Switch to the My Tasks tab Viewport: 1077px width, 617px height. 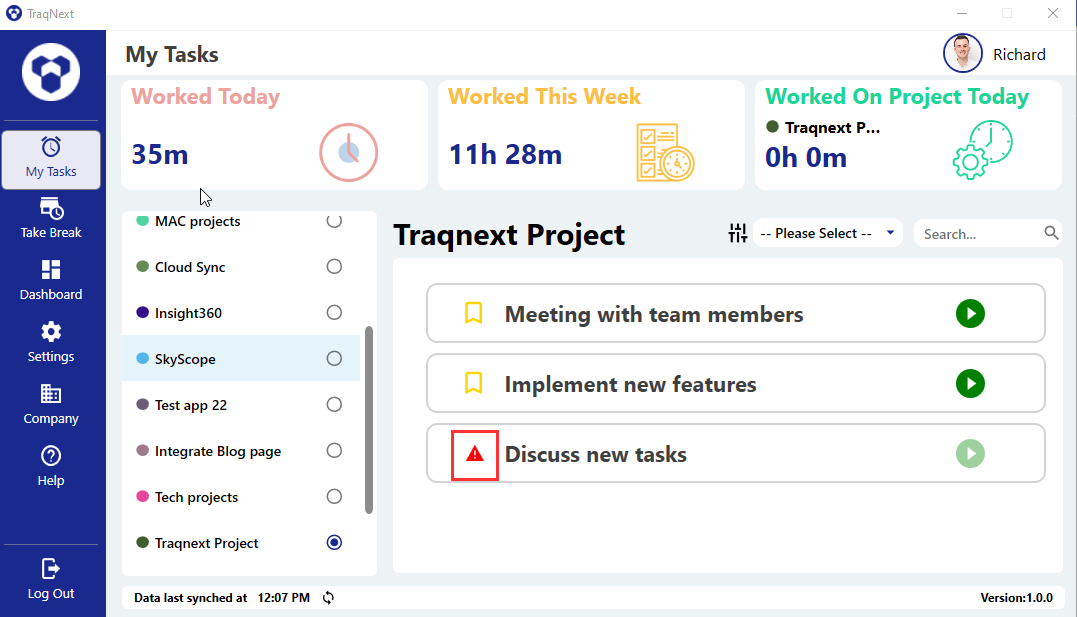click(x=50, y=158)
